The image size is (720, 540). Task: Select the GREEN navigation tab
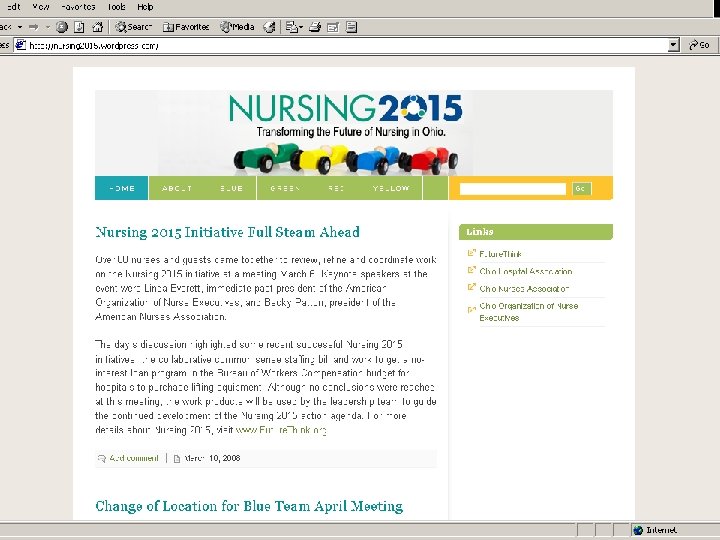(285, 188)
